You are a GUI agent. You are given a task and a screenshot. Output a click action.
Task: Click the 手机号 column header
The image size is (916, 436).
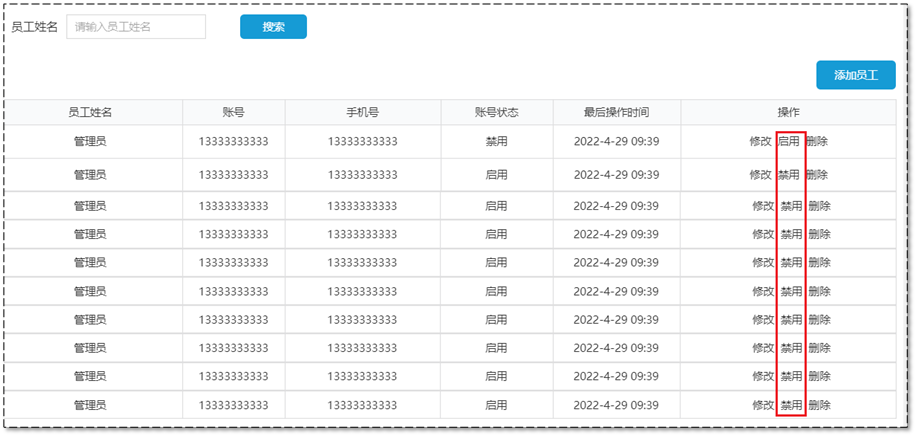pos(362,112)
